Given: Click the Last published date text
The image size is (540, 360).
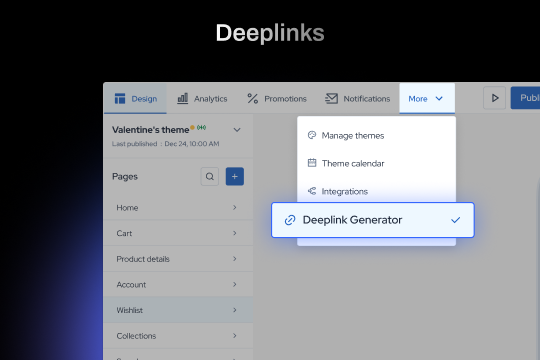Looking at the screenshot, I should [166, 144].
